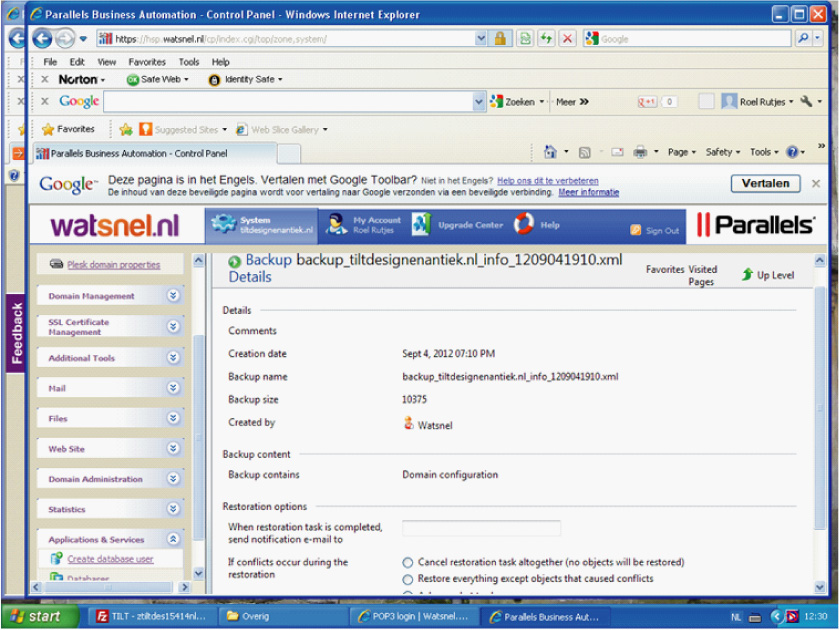This screenshot has width=839, height=630.
Task: Expand the Web Site section
Action: pyautogui.click(x=173, y=448)
